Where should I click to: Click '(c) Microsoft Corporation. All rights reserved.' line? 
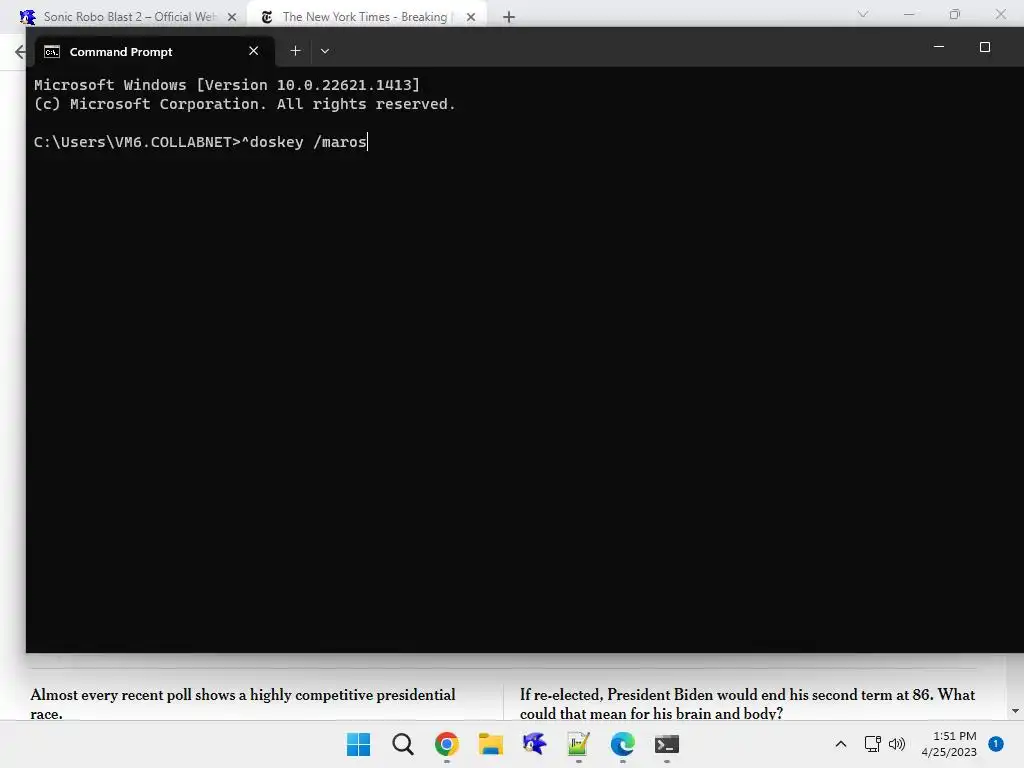point(244,104)
